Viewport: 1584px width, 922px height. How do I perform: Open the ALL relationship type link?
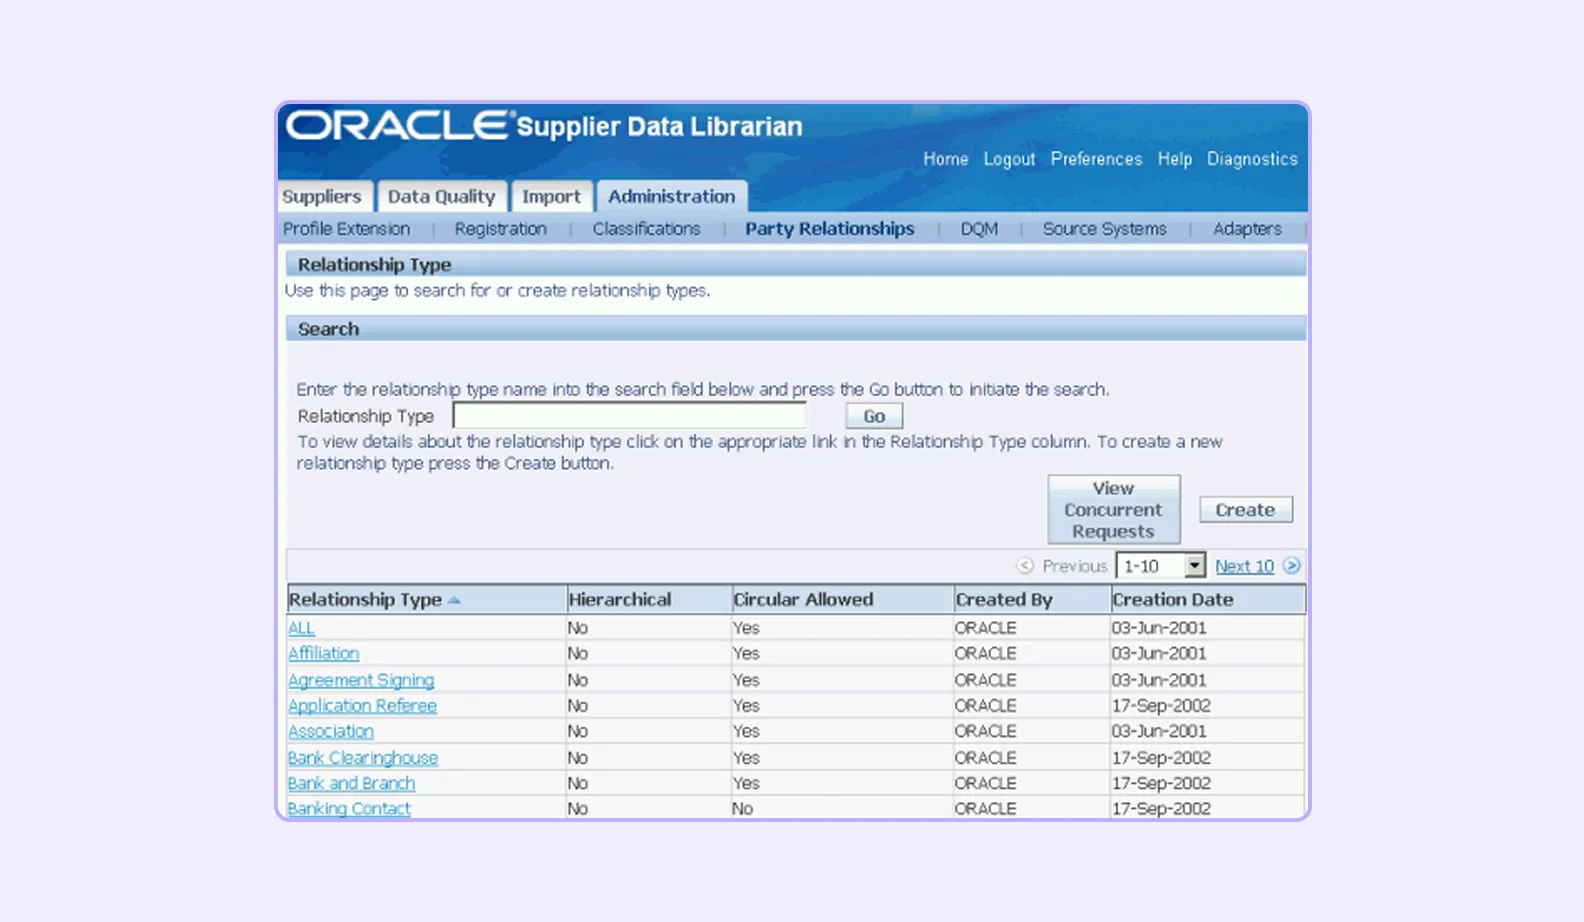point(301,628)
